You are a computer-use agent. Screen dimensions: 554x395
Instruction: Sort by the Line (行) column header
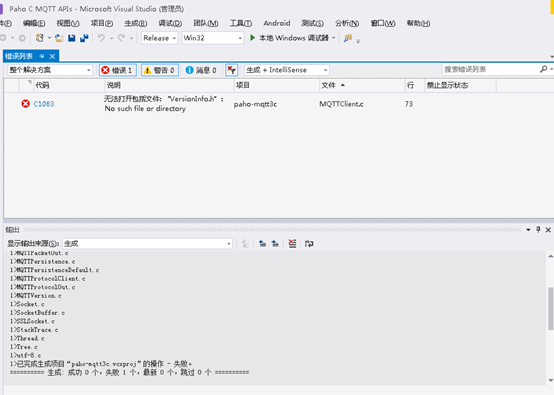[414, 86]
